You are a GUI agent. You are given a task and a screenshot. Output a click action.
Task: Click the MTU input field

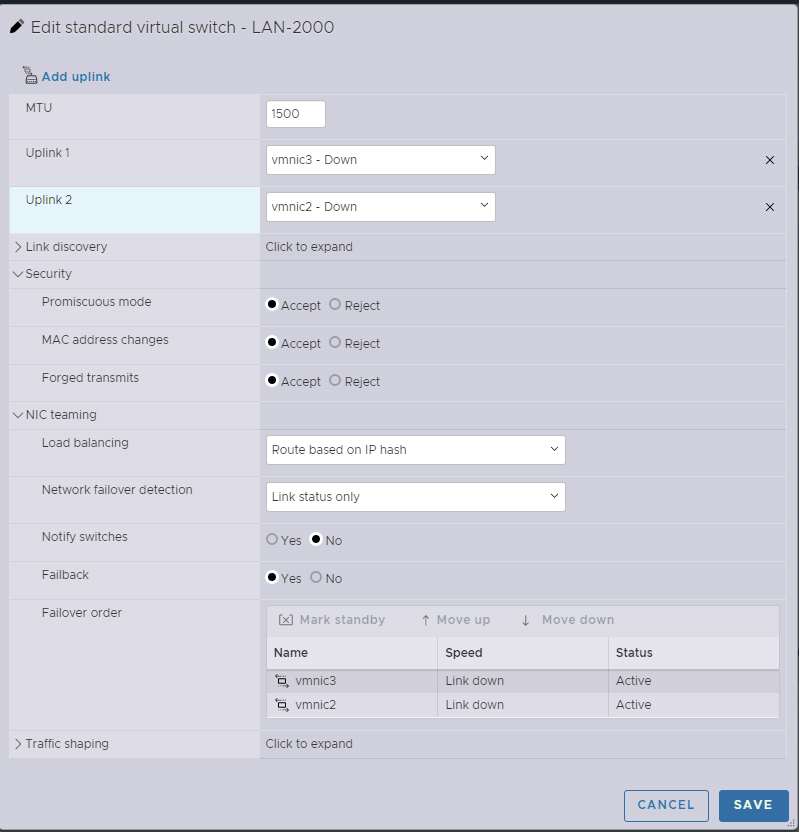[x=296, y=114]
